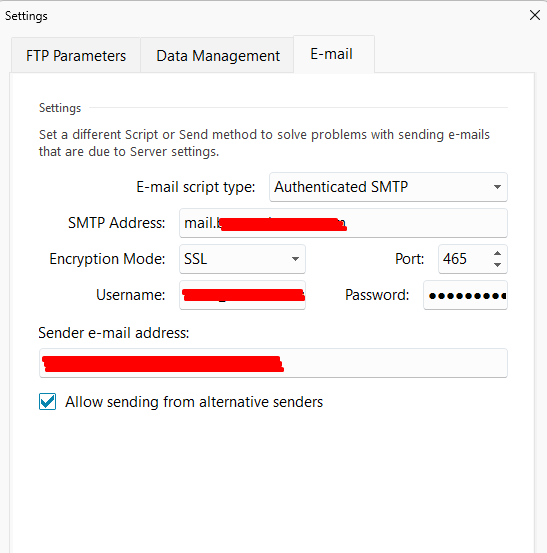The width and height of the screenshot is (547, 553).
Task: Click the Encryption Mode label text
Action: click(x=107, y=259)
